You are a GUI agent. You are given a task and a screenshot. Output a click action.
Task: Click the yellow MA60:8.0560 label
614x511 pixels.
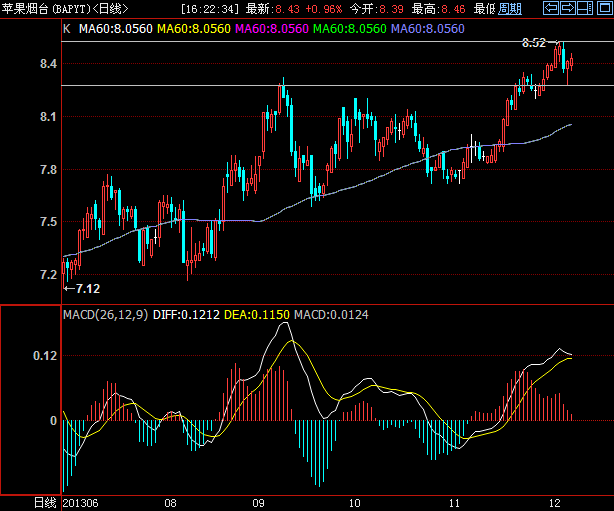point(194,29)
